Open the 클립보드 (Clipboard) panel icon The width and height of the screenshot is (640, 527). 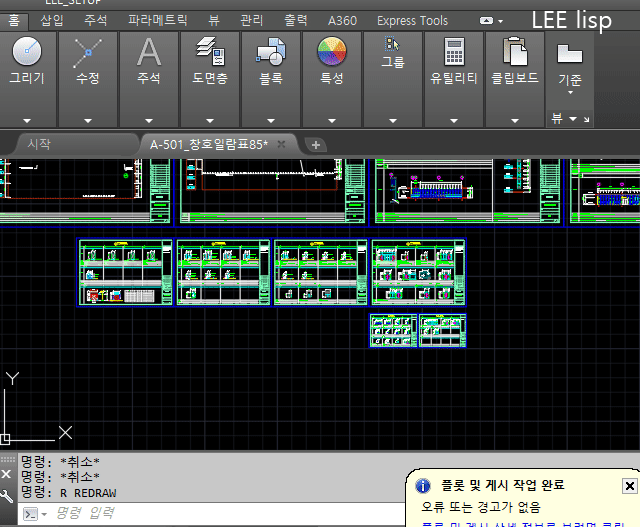[515, 51]
